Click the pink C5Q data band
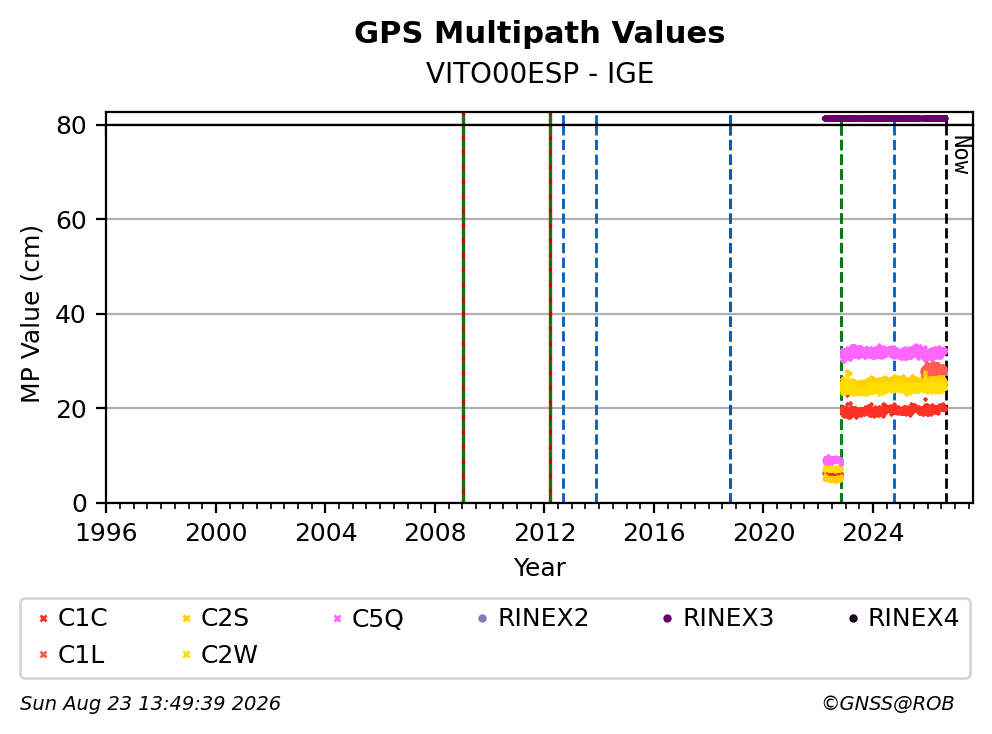992x734 pixels. pos(893,352)
